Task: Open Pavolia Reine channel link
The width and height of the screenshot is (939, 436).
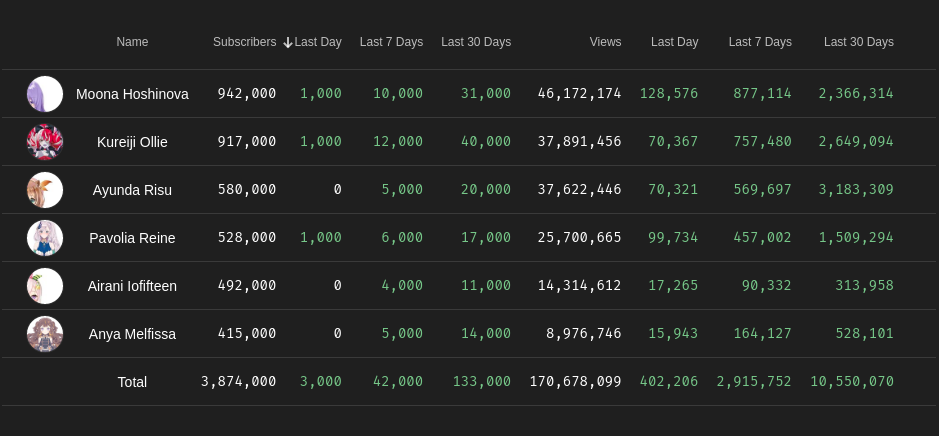Action: 132,238
